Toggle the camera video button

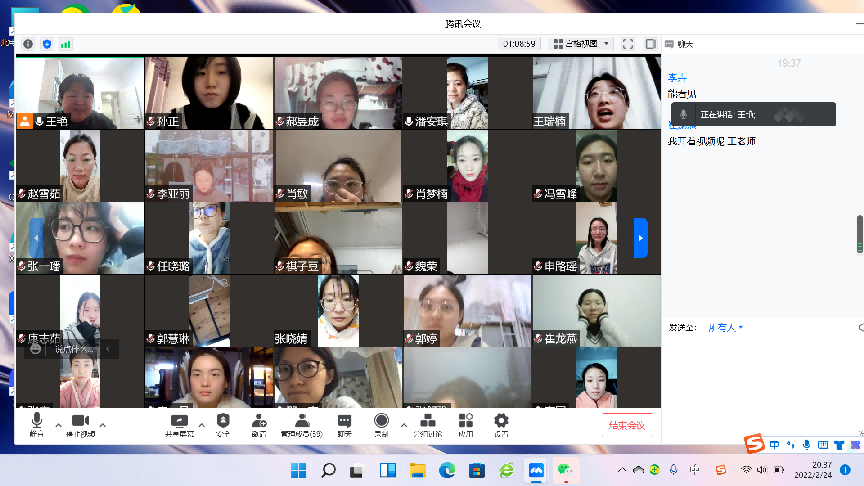click(x=80, y=423)
